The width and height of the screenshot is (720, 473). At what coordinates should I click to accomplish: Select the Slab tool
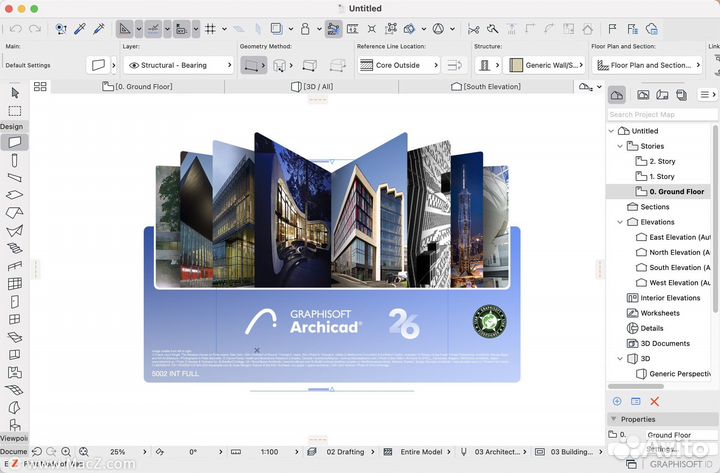pyautogui.click(x=15, y=195)
